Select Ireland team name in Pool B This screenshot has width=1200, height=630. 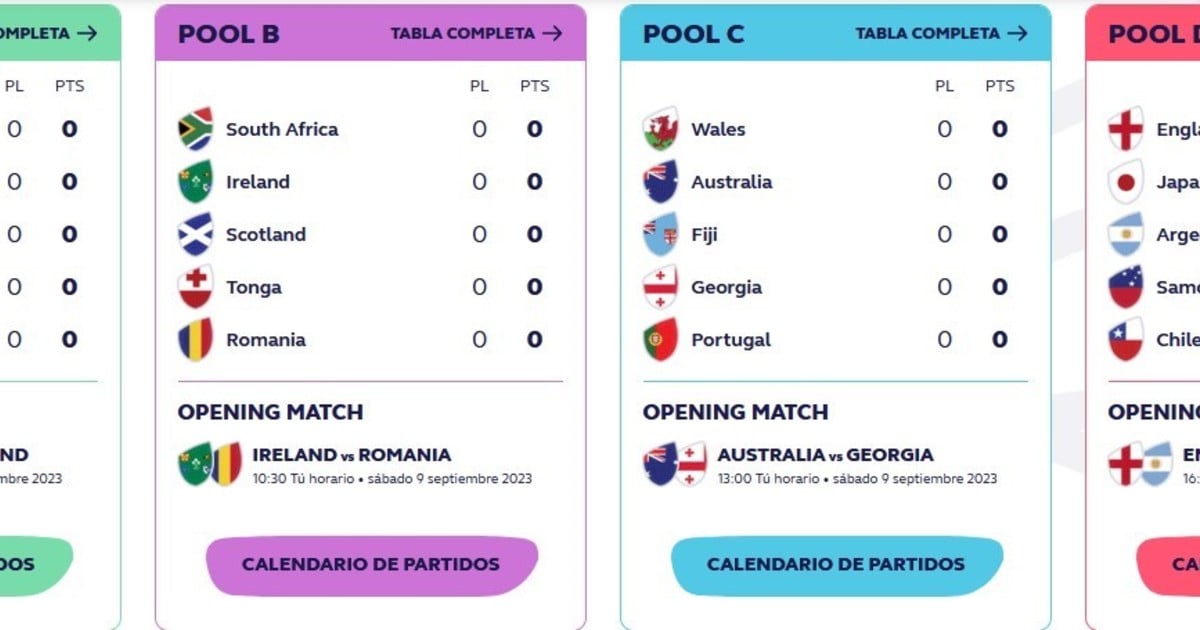click(258, 182)
